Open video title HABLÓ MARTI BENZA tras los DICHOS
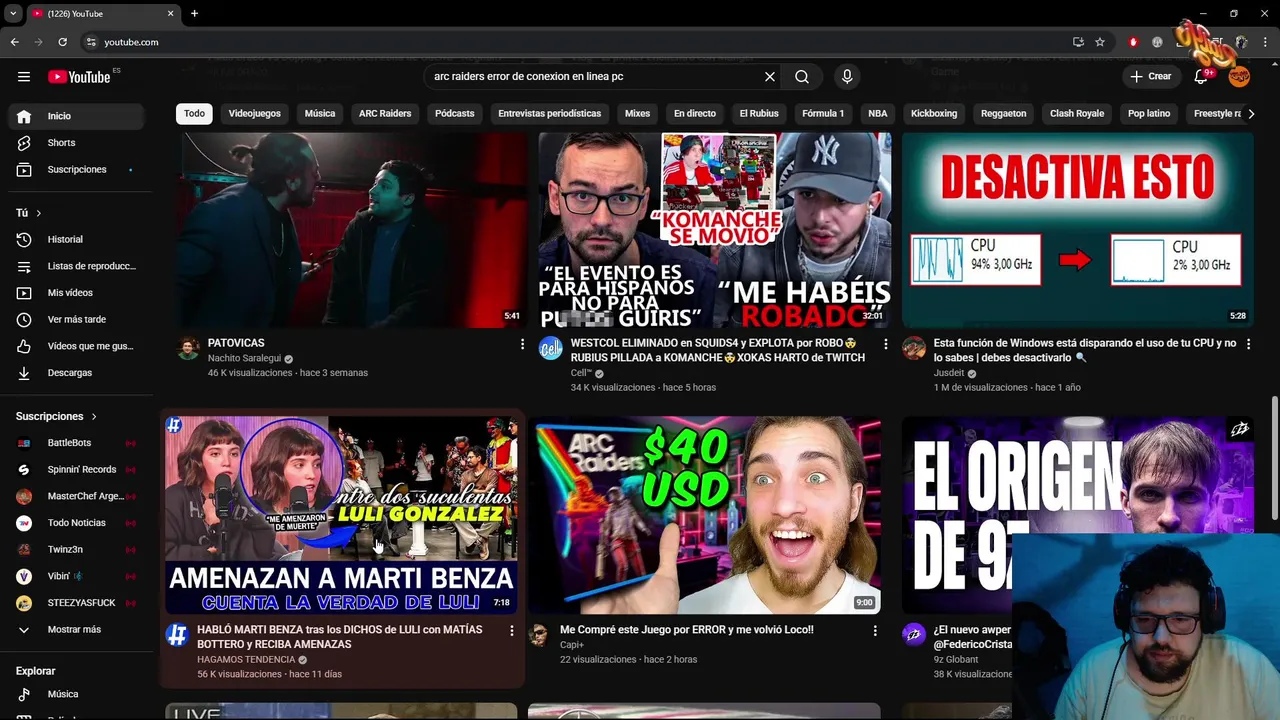Image resolution: width=1280 pixels, height=720 pixels. [340, 637]
